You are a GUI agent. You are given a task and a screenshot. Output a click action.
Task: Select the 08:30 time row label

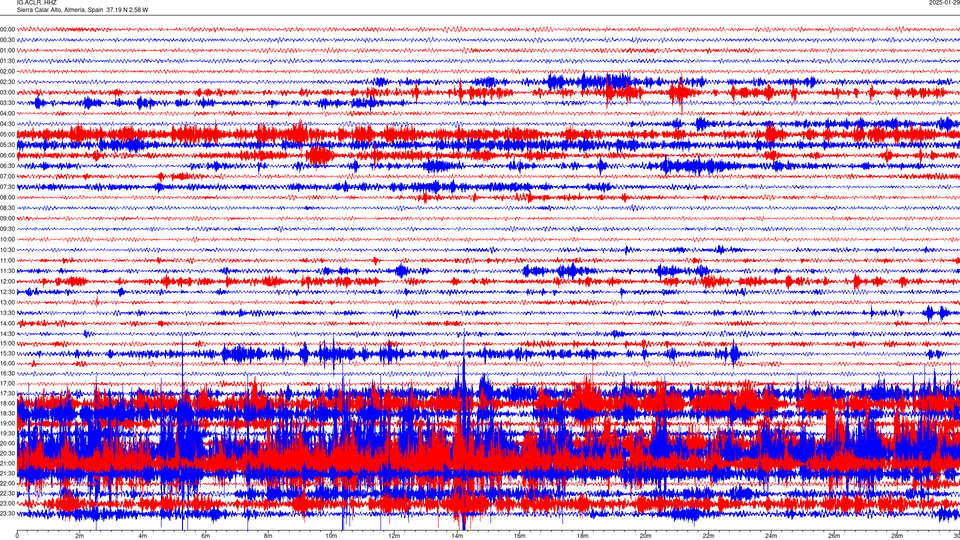[7, 208]
